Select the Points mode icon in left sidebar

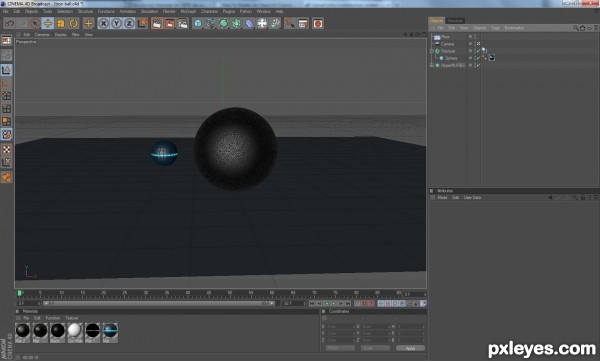click(7, 96)
